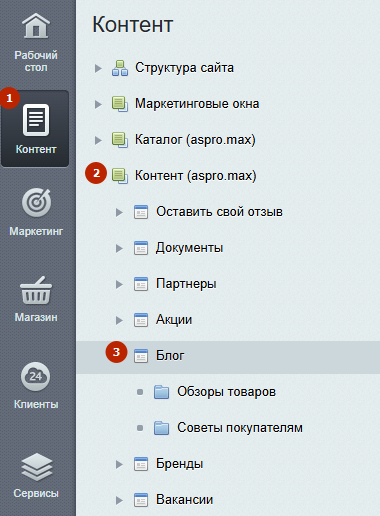Click the Структура сайта sitemap icon
The image size is (380, 516).
120,68
